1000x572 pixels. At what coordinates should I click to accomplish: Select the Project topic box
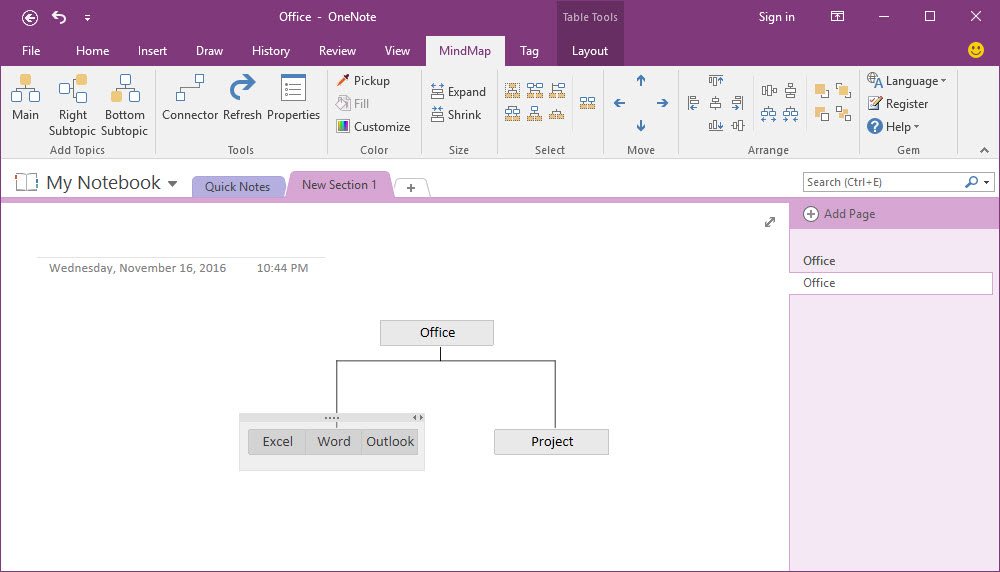552,442
